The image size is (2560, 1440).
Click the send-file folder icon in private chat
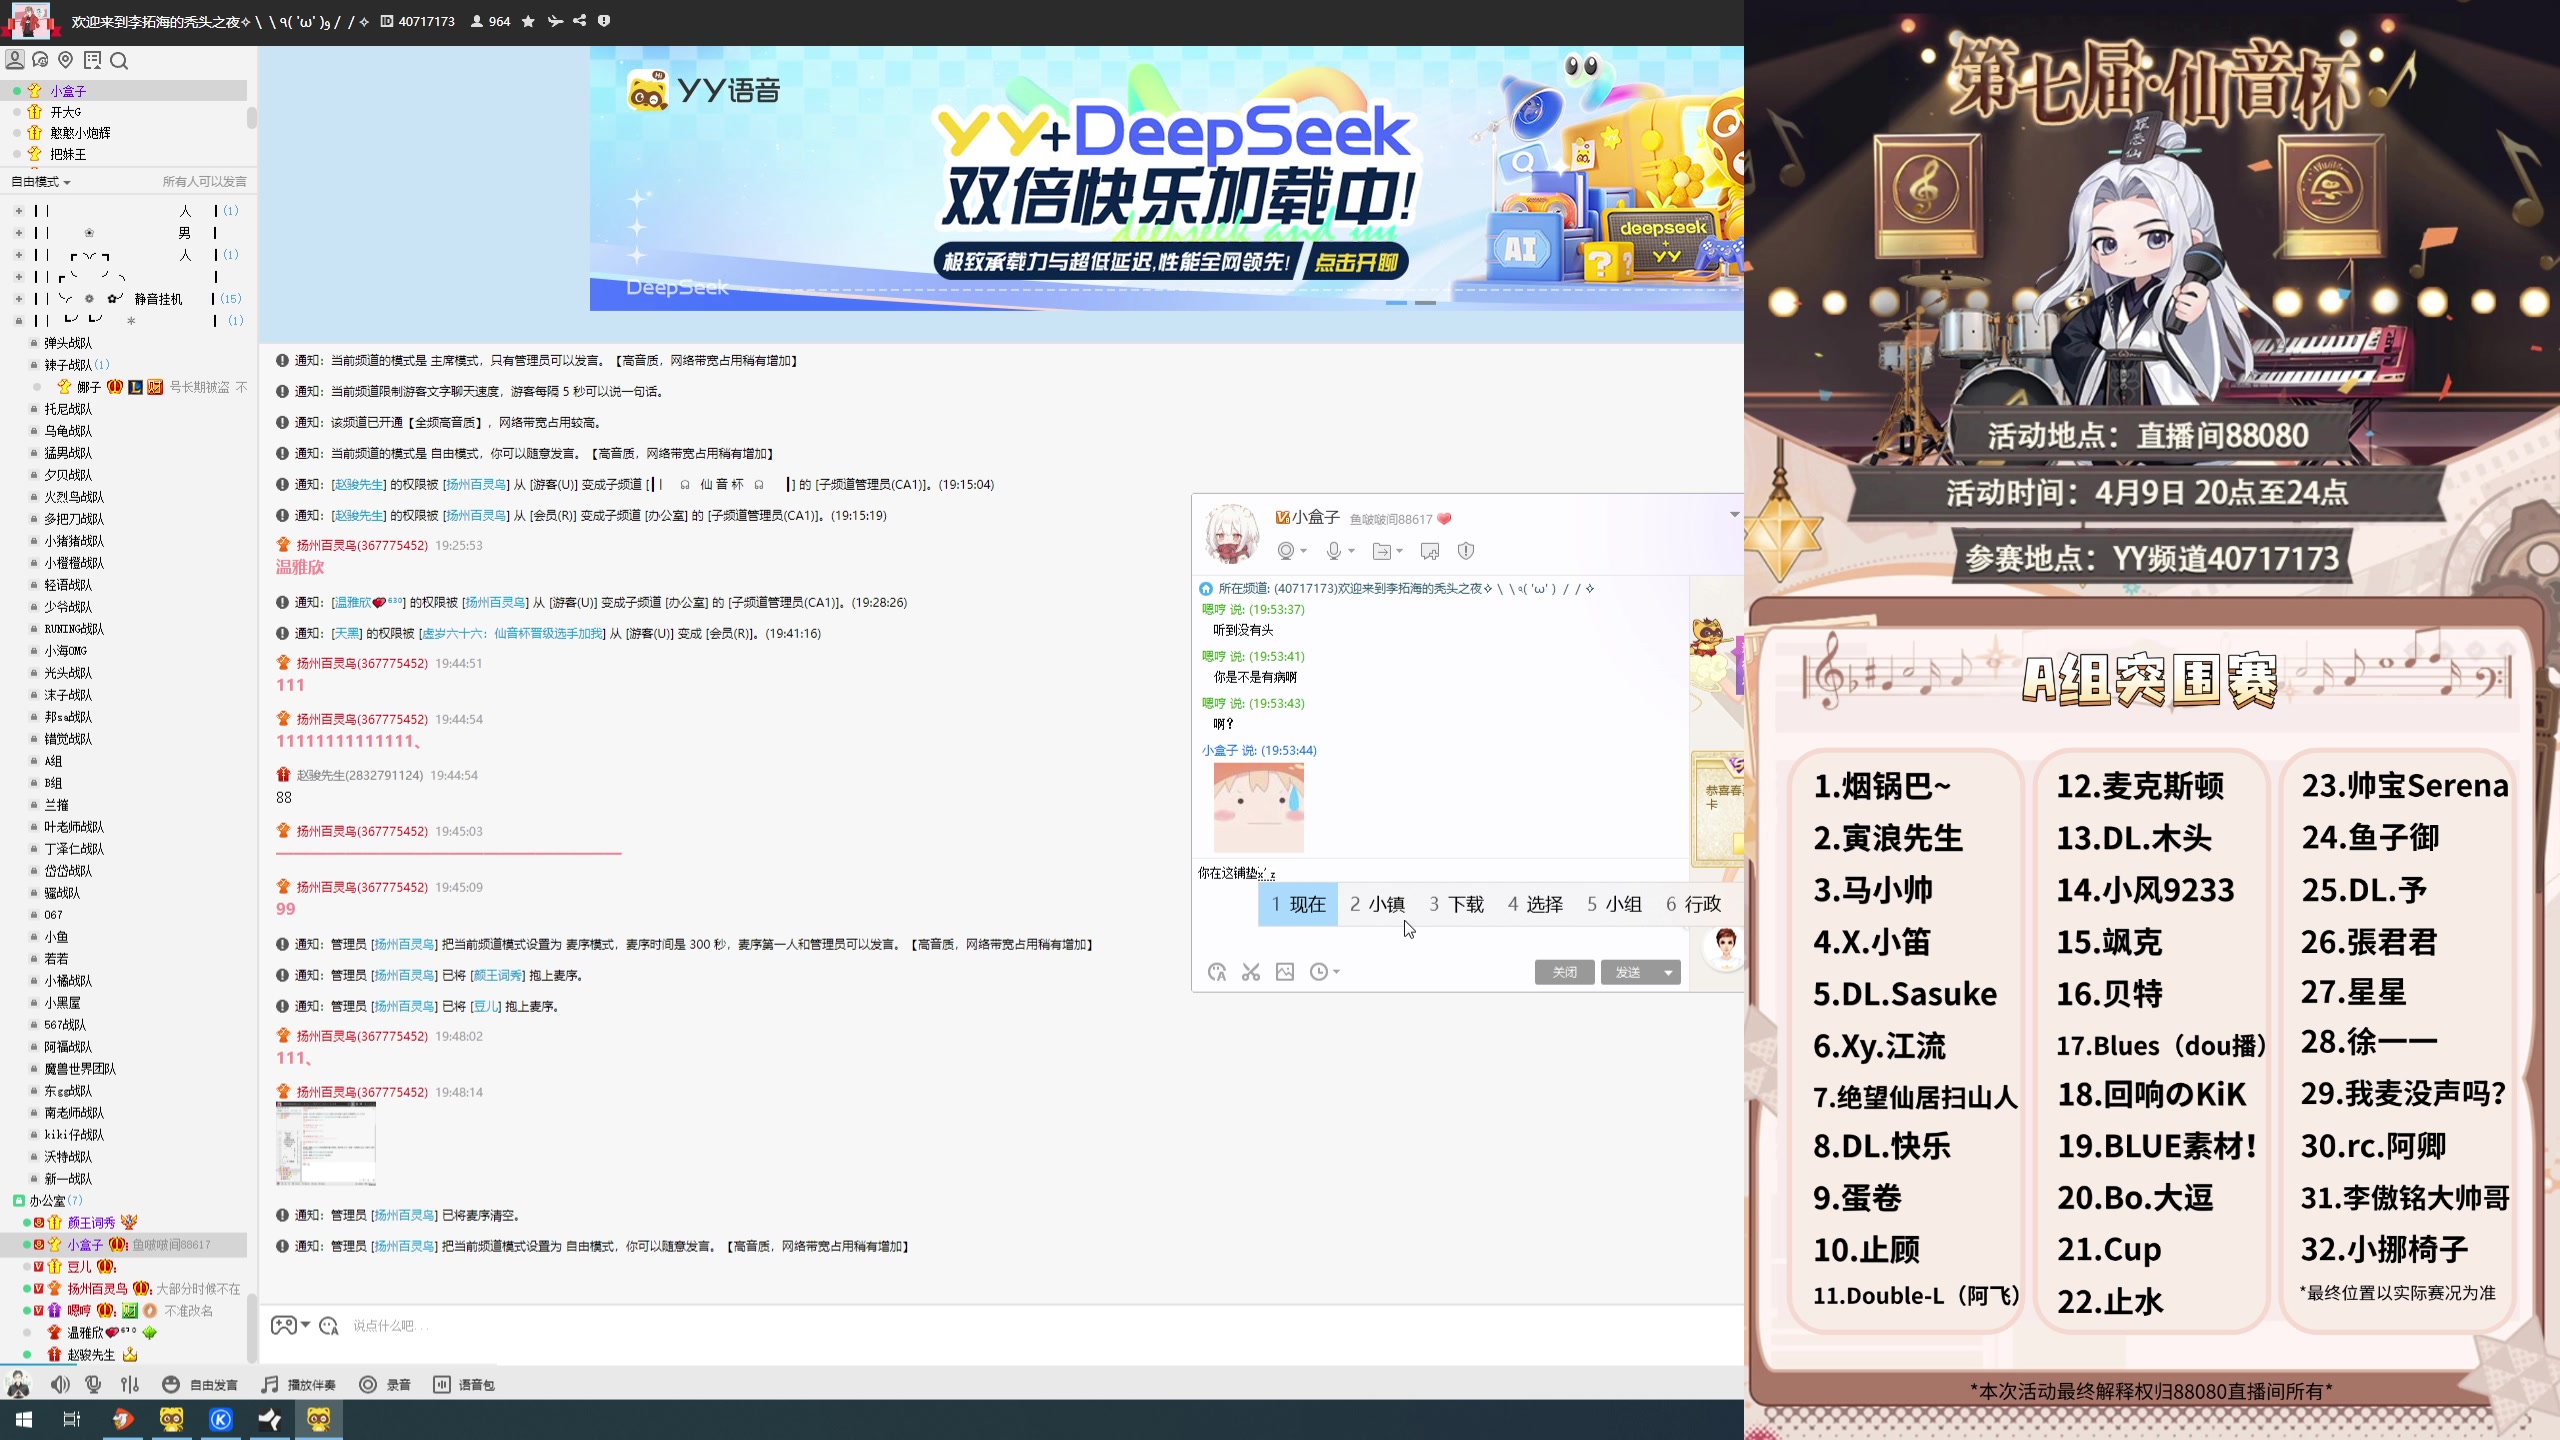[x=1381, y=551]
